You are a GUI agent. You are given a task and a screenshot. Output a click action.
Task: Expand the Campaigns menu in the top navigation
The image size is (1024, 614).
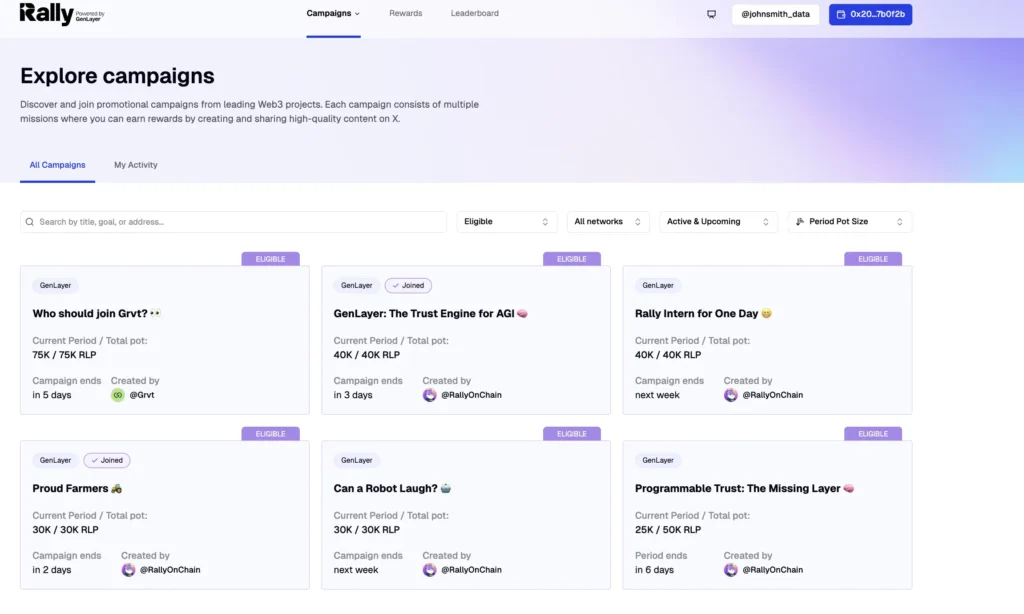(x=333, y=14)
